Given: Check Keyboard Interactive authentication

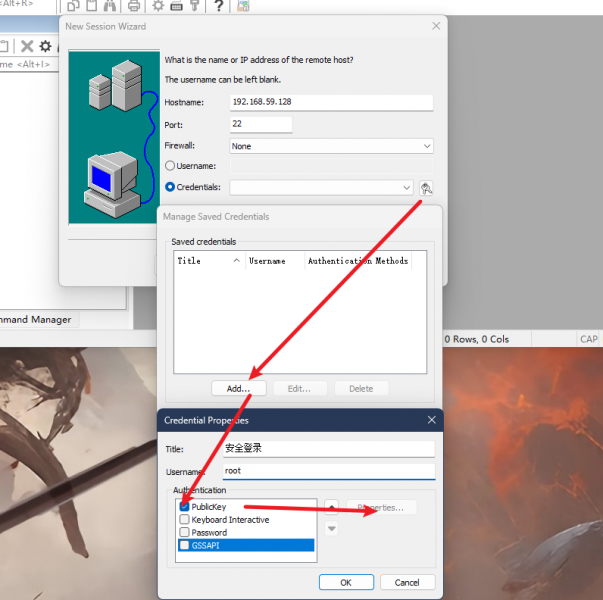Looking at the screenshot, I should pos(185,520).
